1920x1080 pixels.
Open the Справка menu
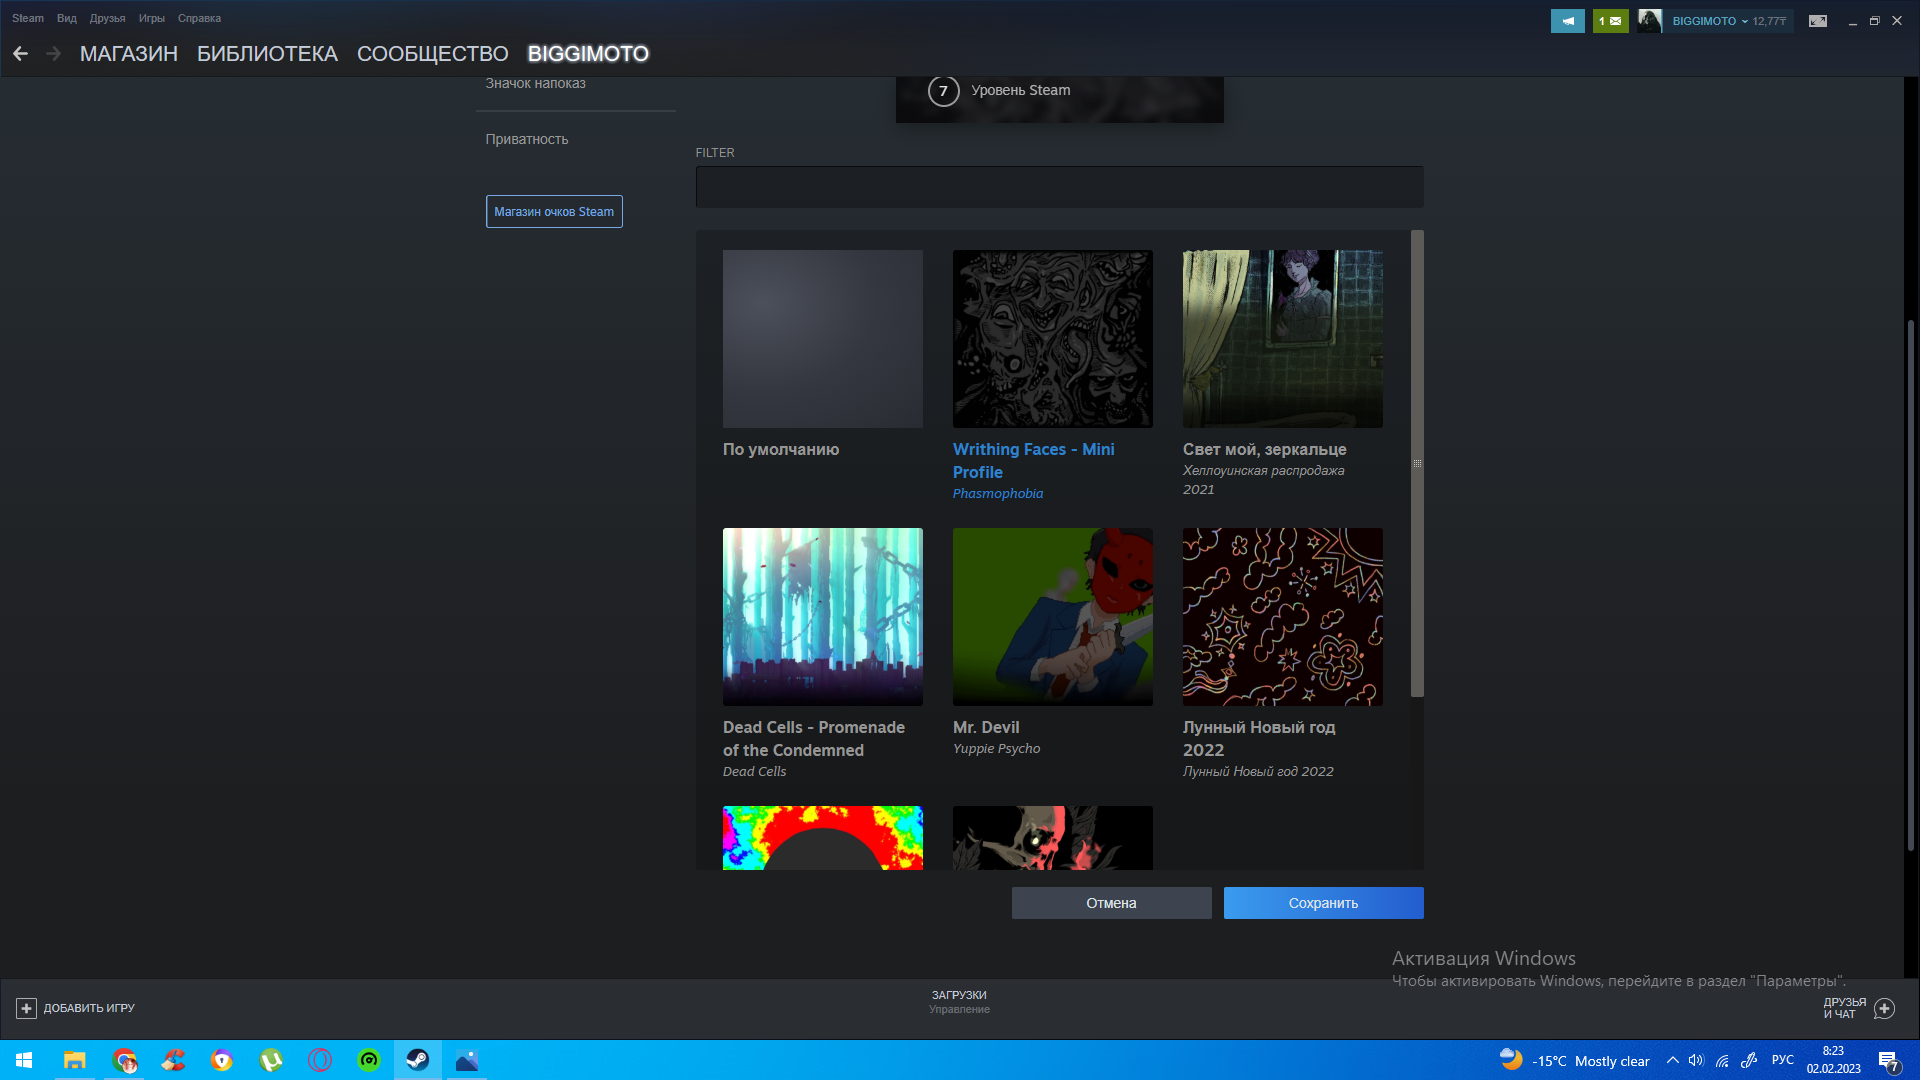[199, 18]
